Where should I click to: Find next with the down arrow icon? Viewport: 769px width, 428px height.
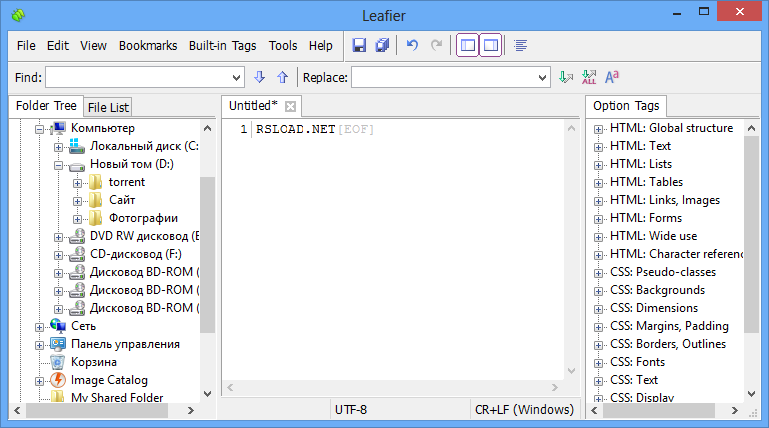[259, 77]
